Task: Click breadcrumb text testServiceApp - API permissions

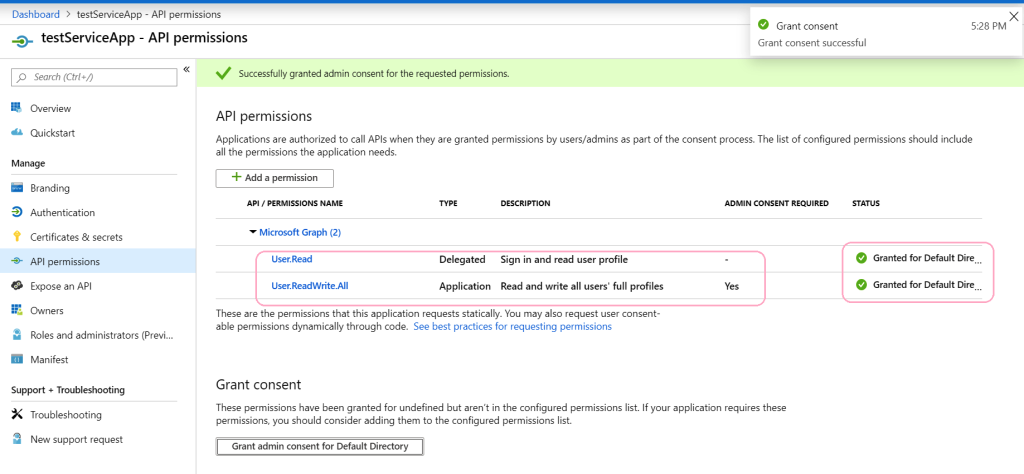Action: click(x=147, y=14)
